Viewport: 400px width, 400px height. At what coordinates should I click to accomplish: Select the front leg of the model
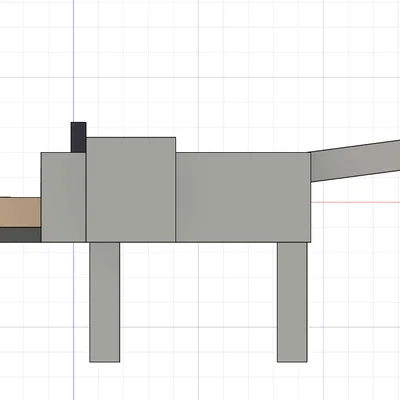click(x=105, y=302)
